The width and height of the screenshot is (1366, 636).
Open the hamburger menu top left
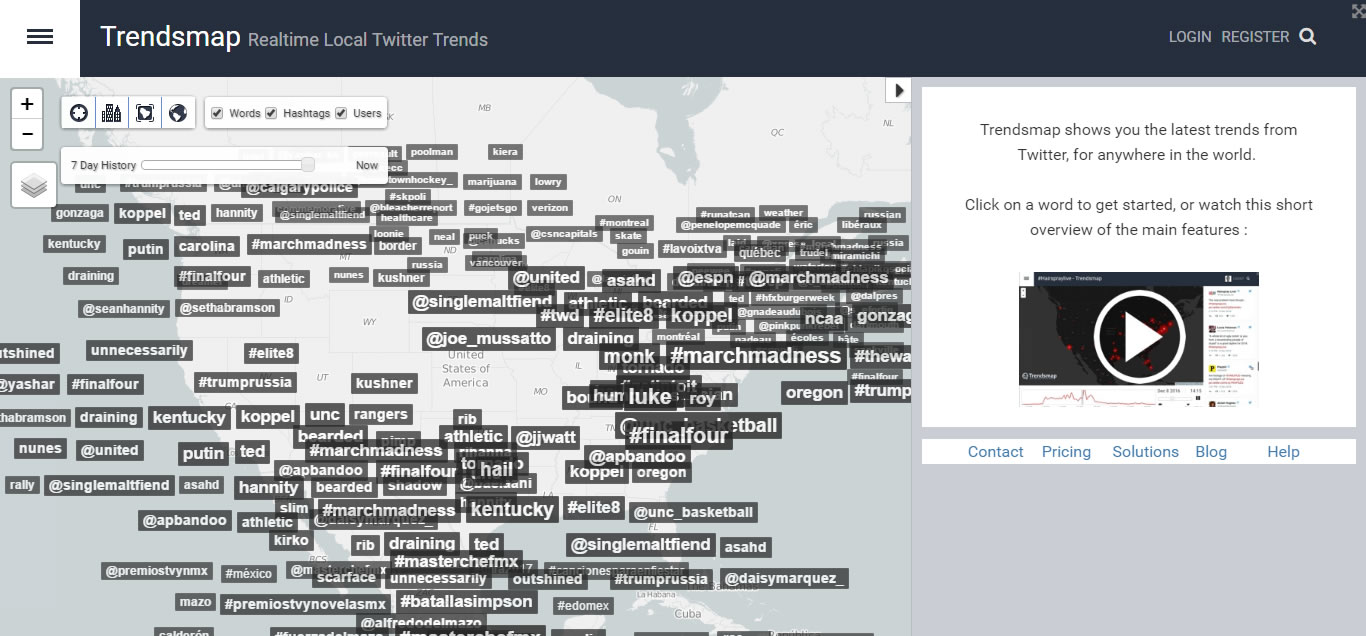coord(39,35)
